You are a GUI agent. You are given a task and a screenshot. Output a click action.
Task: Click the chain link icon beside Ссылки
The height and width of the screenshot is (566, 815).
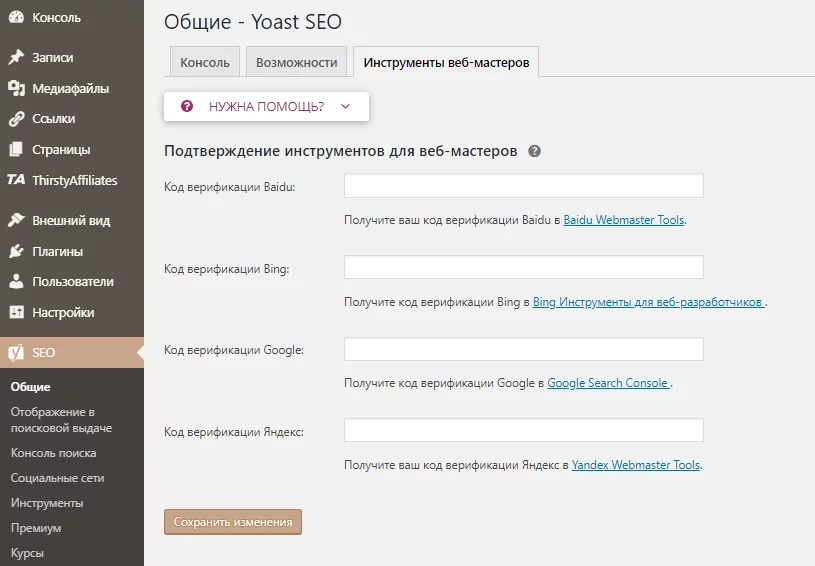tap(16, 119)
